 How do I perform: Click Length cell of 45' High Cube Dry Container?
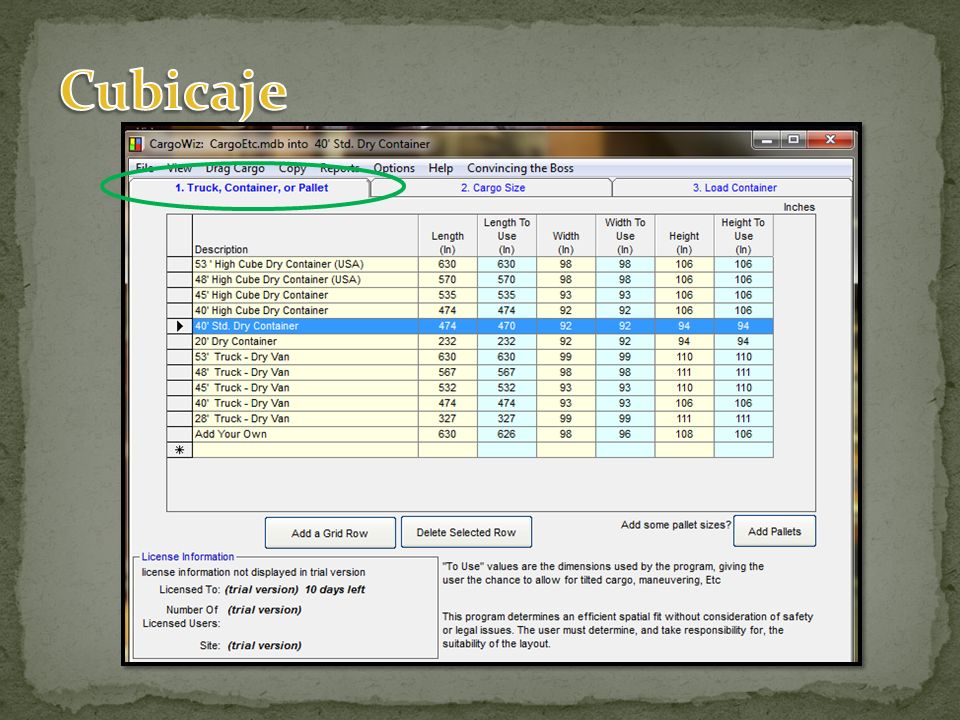448,295
